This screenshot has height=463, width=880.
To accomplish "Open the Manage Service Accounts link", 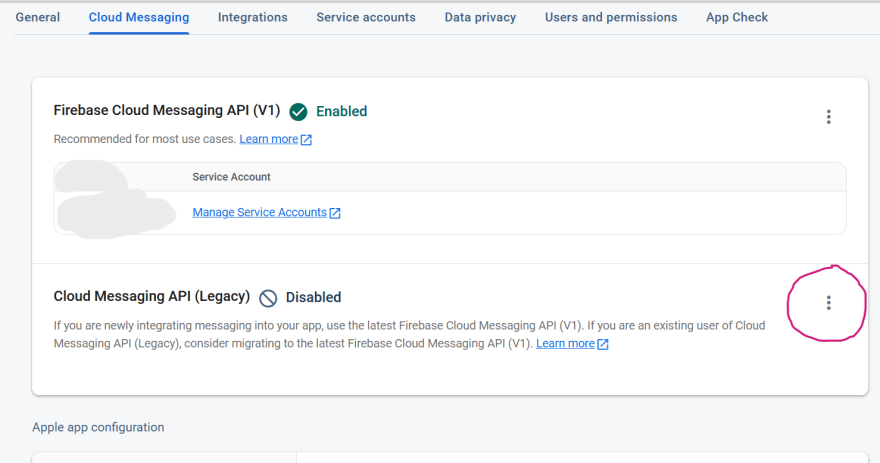I will 260,213.
